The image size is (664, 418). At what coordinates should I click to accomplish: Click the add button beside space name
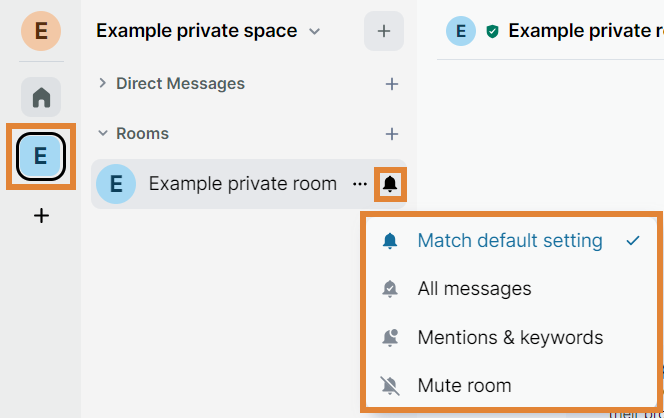(x=384, y=31)
